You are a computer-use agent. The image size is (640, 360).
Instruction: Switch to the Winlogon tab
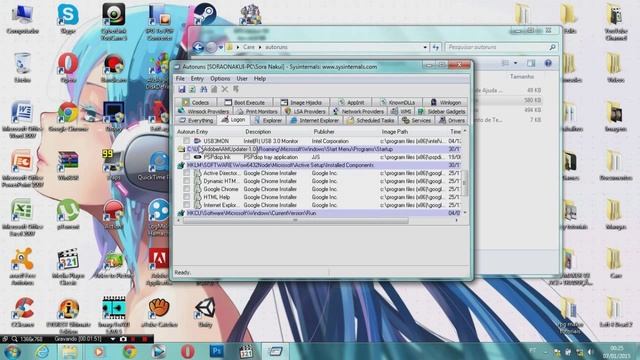446,102
